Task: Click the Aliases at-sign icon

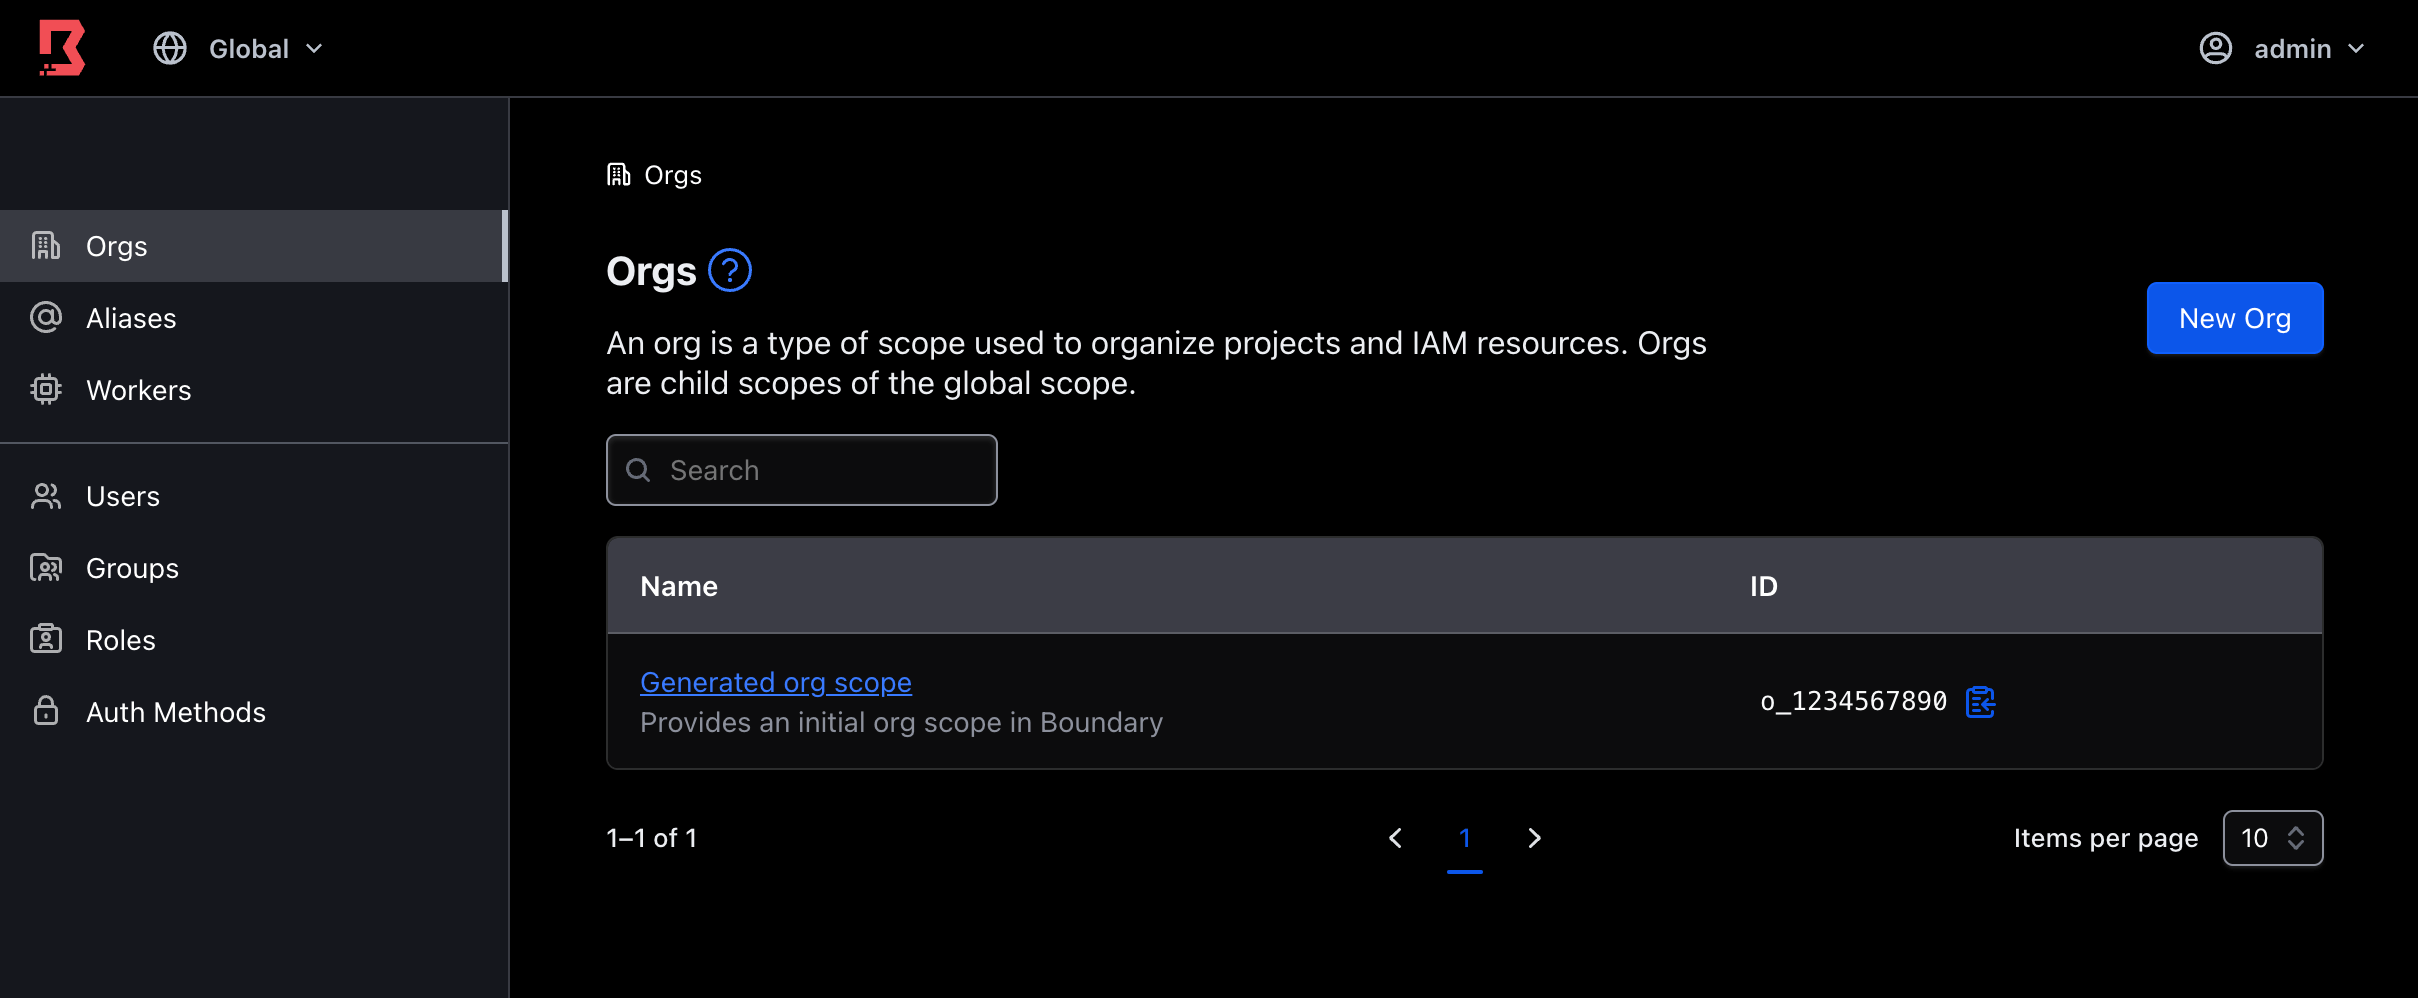Action: (46, 318)
